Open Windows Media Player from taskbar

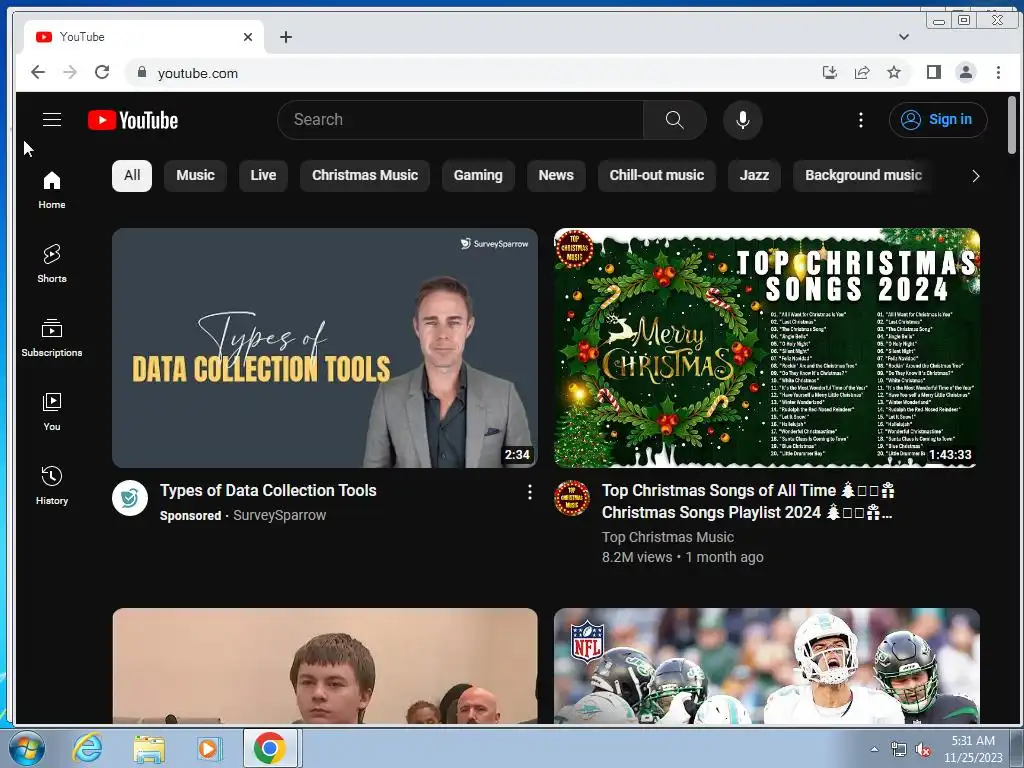click(209, 748)
